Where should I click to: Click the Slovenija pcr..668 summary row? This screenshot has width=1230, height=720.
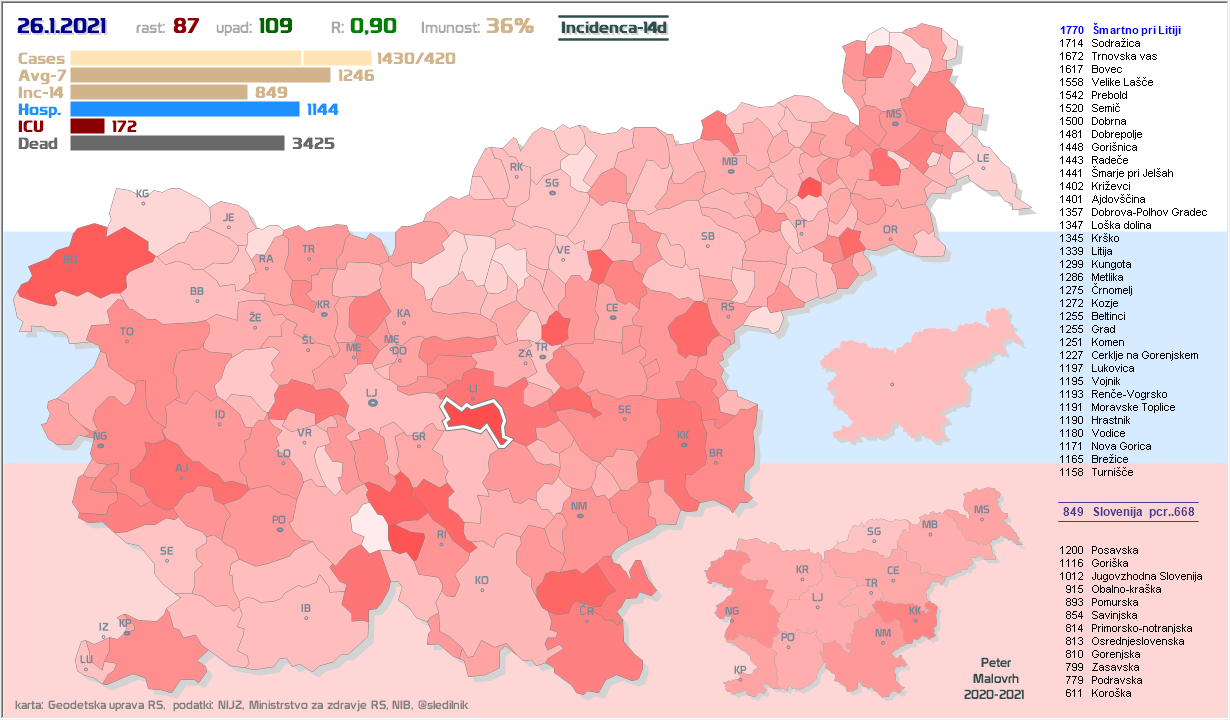click(x=1128, y=512)
